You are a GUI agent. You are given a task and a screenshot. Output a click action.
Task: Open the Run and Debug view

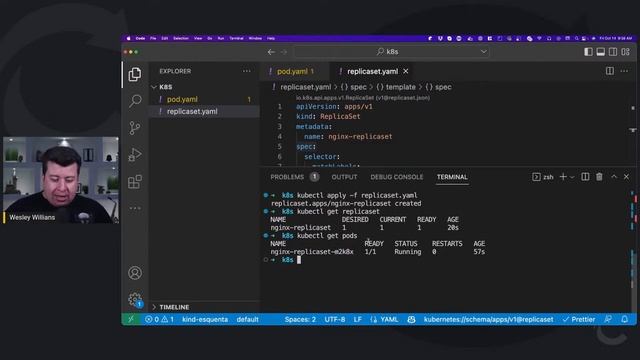[x=135, y=155]
